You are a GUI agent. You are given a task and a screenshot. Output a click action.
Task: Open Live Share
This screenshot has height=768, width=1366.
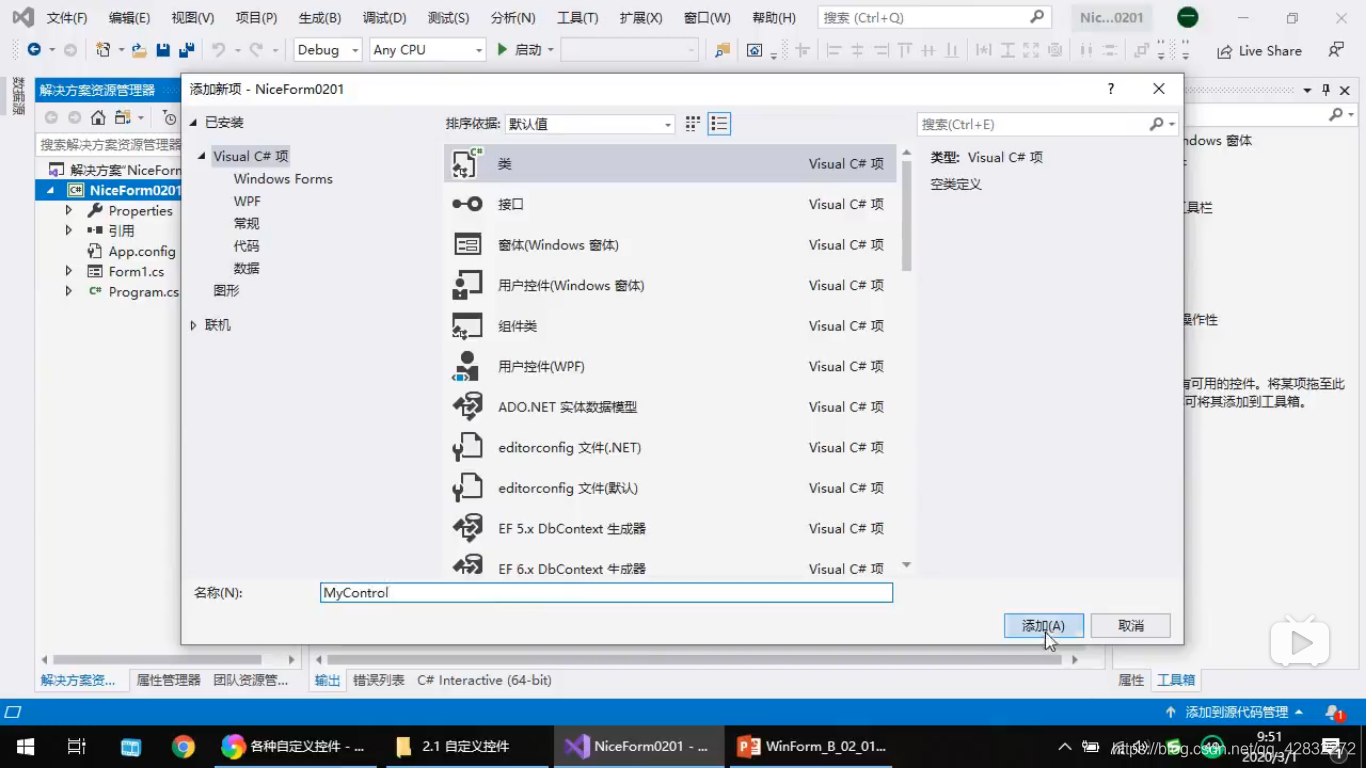[1259, 51]
